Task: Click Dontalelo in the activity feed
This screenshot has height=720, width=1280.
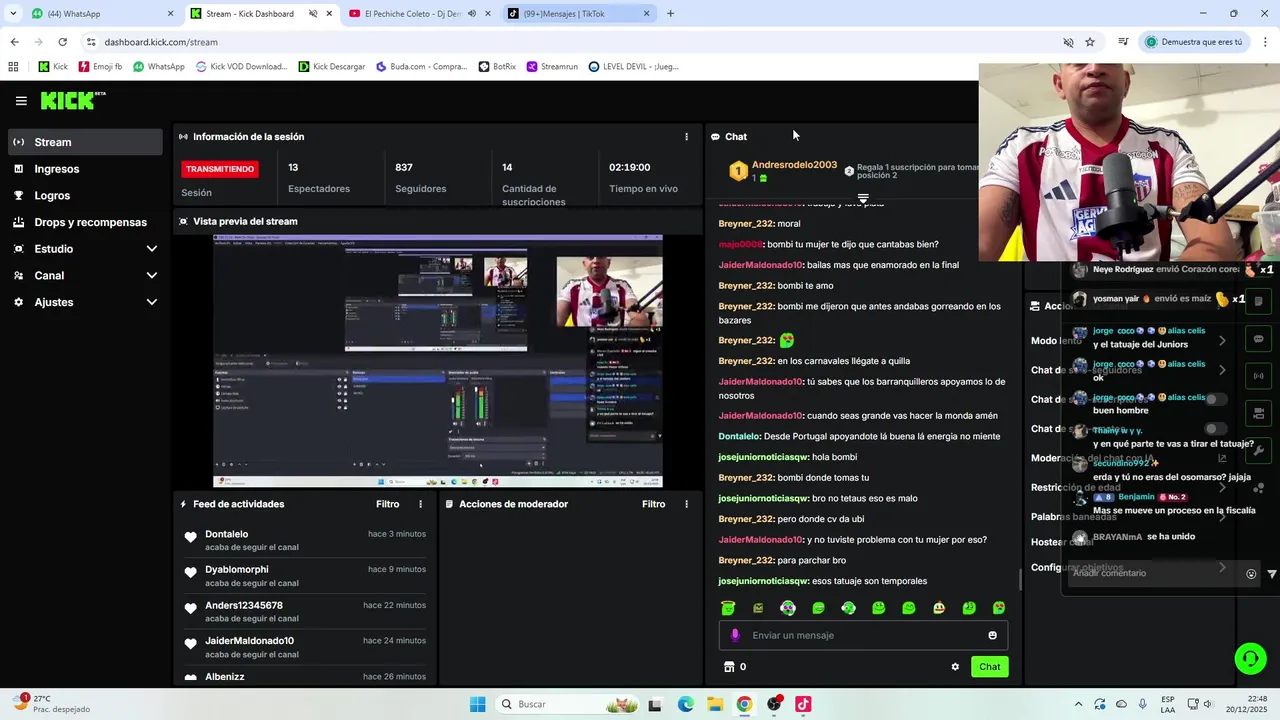Action: [x=226, y=534]
